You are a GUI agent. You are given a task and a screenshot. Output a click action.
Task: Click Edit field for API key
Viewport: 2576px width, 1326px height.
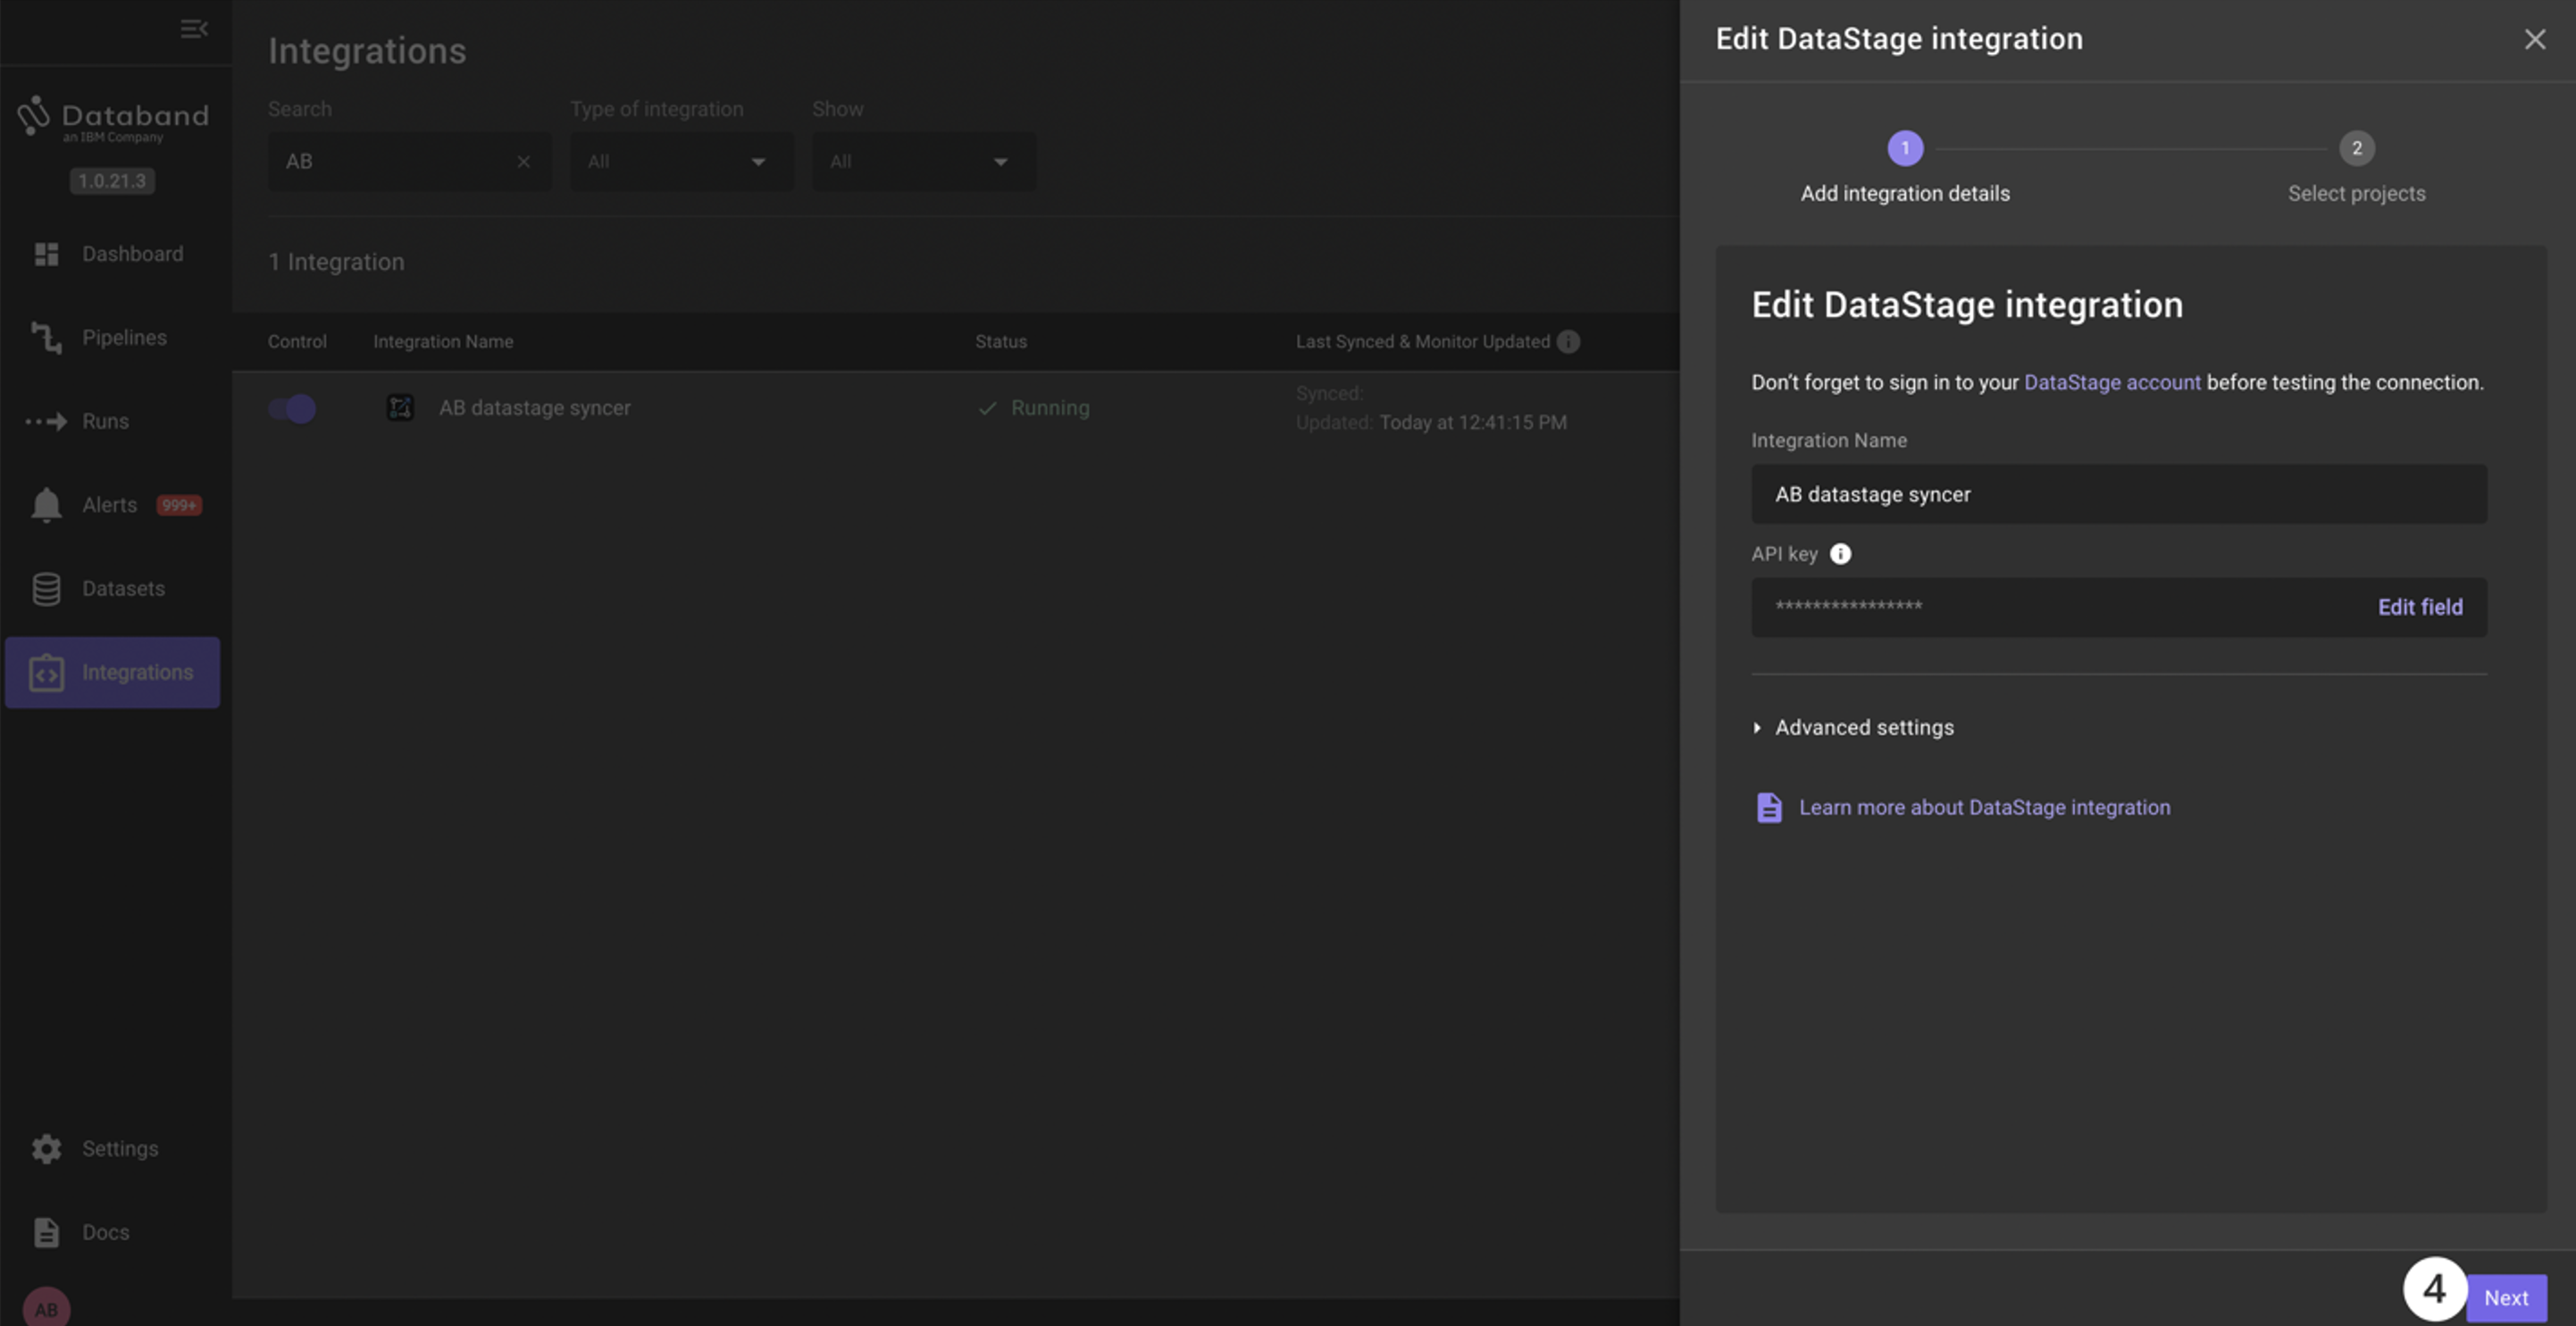(x=2419, y=607)
